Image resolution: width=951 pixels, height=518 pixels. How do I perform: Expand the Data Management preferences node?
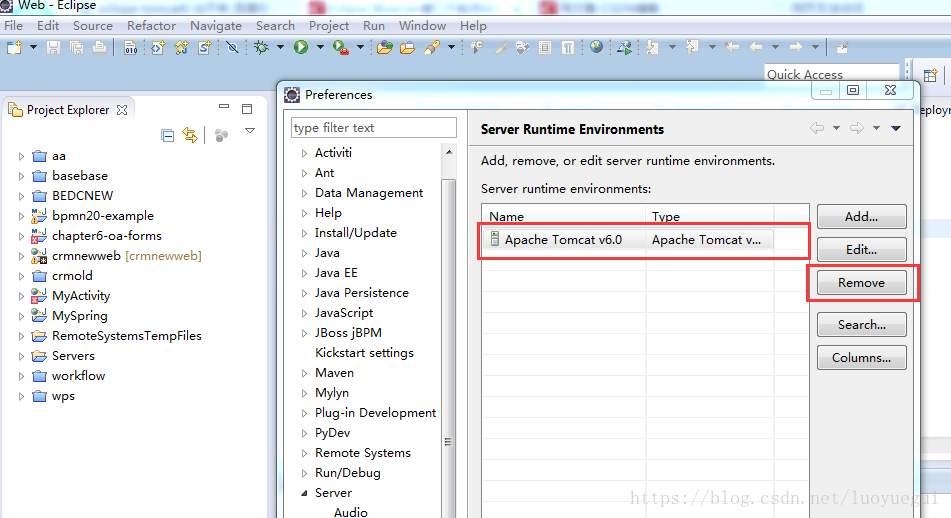[x=304, y=193]
